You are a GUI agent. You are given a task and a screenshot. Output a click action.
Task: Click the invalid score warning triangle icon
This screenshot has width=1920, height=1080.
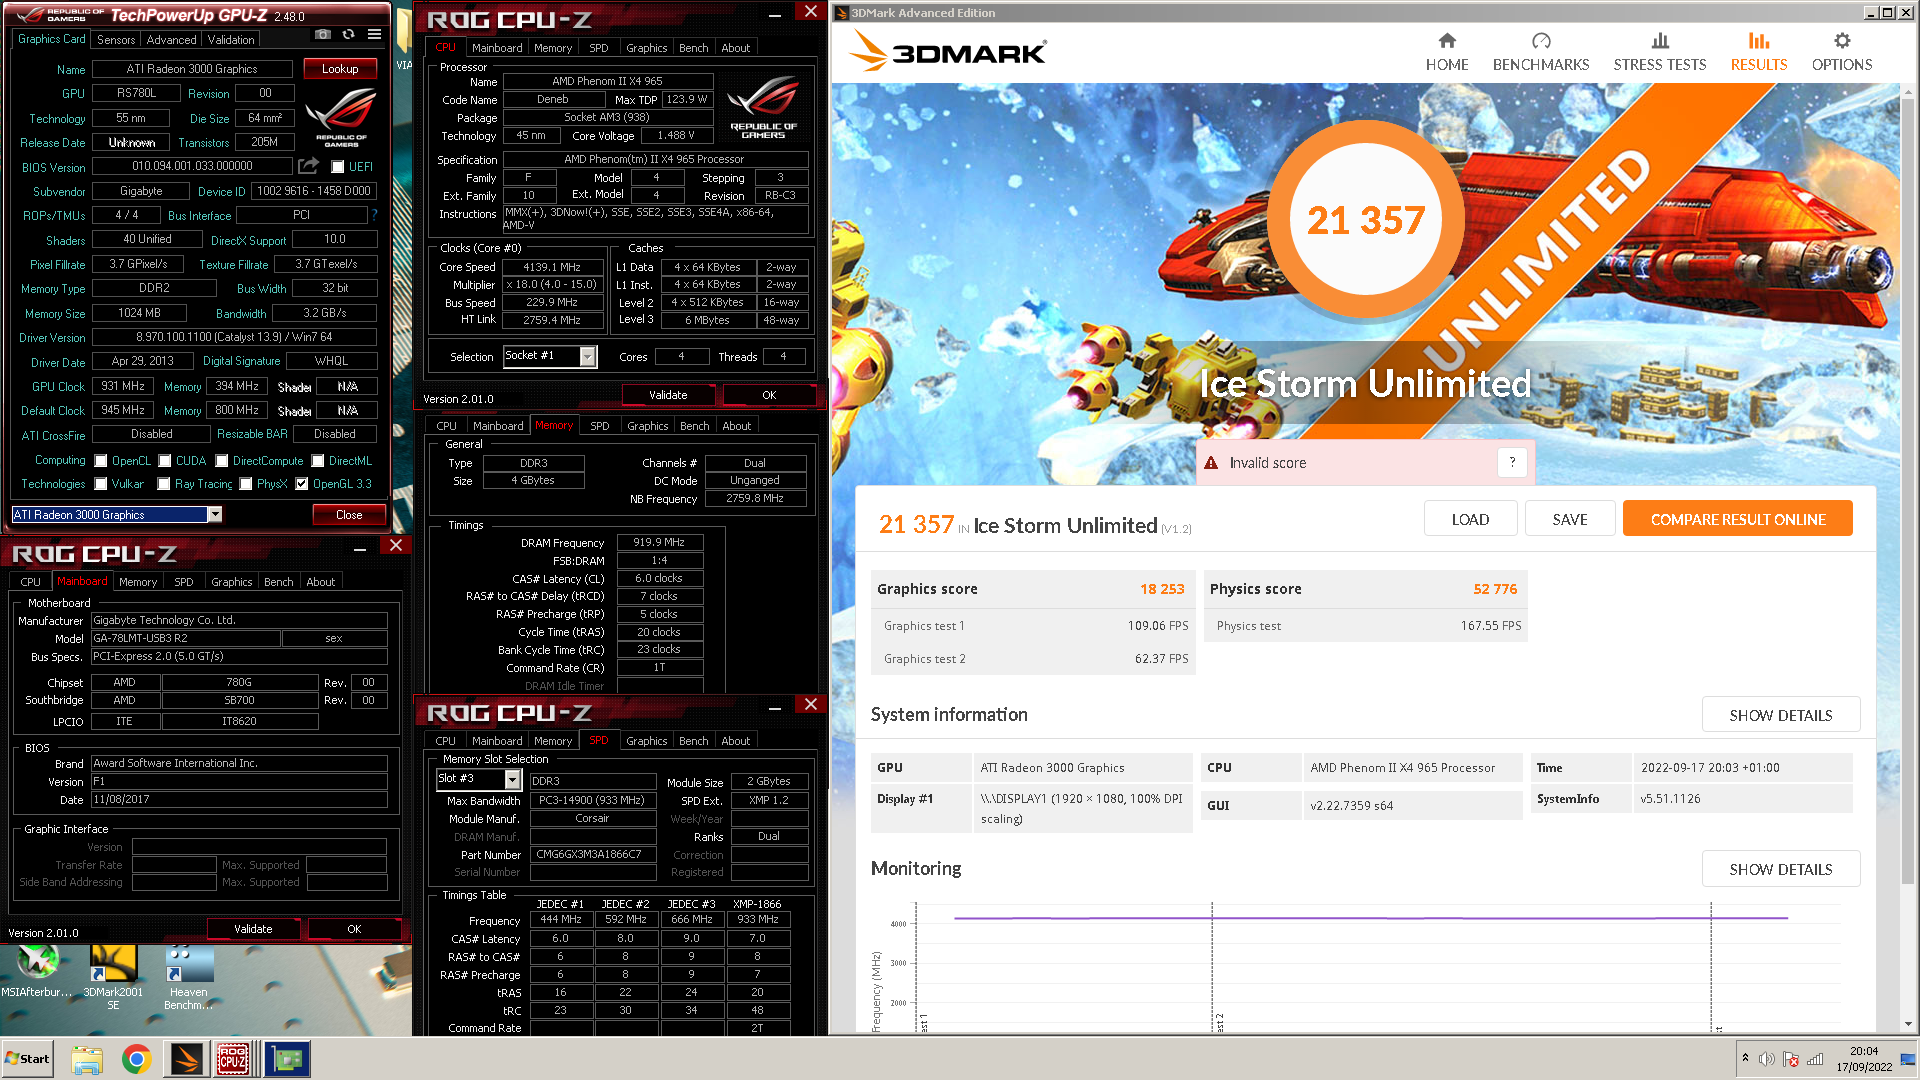click(x=1211, y=463)
